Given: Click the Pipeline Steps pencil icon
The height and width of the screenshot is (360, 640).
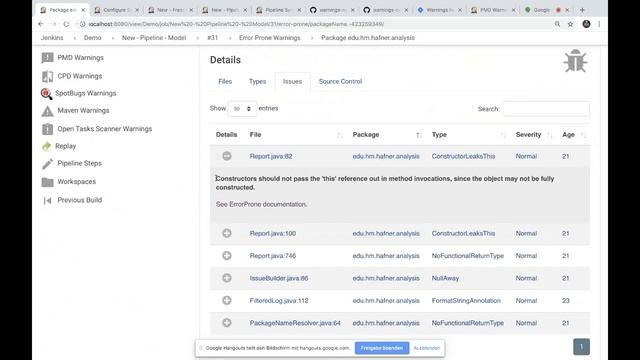Looking at the screenshot, I should point(47,163).
